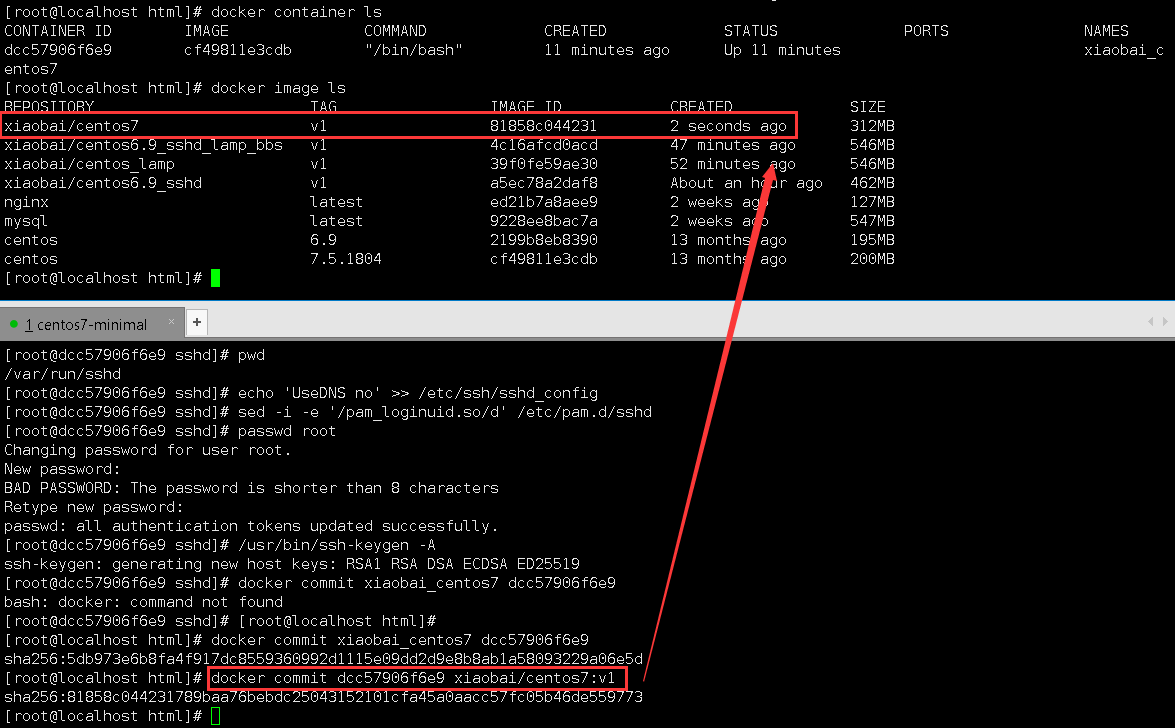Click 'Changing password for user root.' line
This screenshot has height=728, width=1175.
point(148,451)
